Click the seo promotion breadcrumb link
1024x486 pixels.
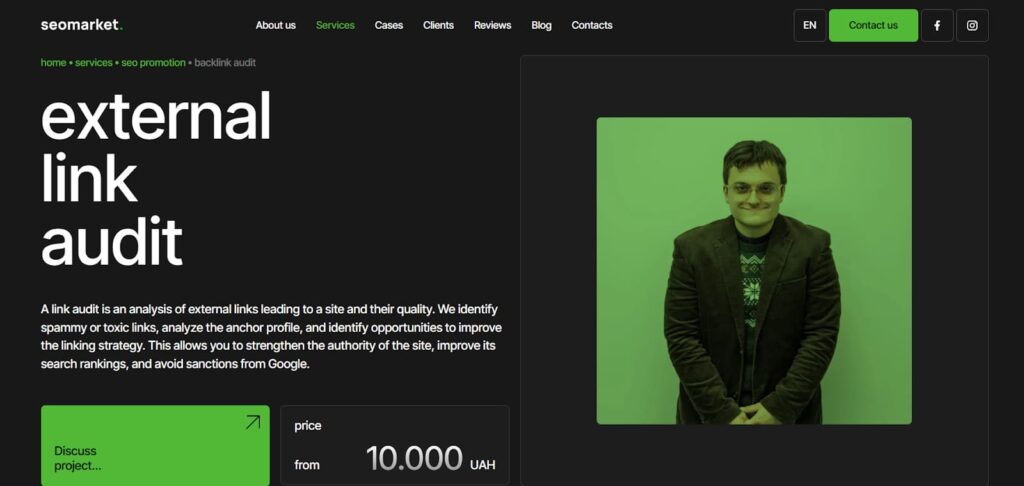pyautogui.click(x=153, y=63)
